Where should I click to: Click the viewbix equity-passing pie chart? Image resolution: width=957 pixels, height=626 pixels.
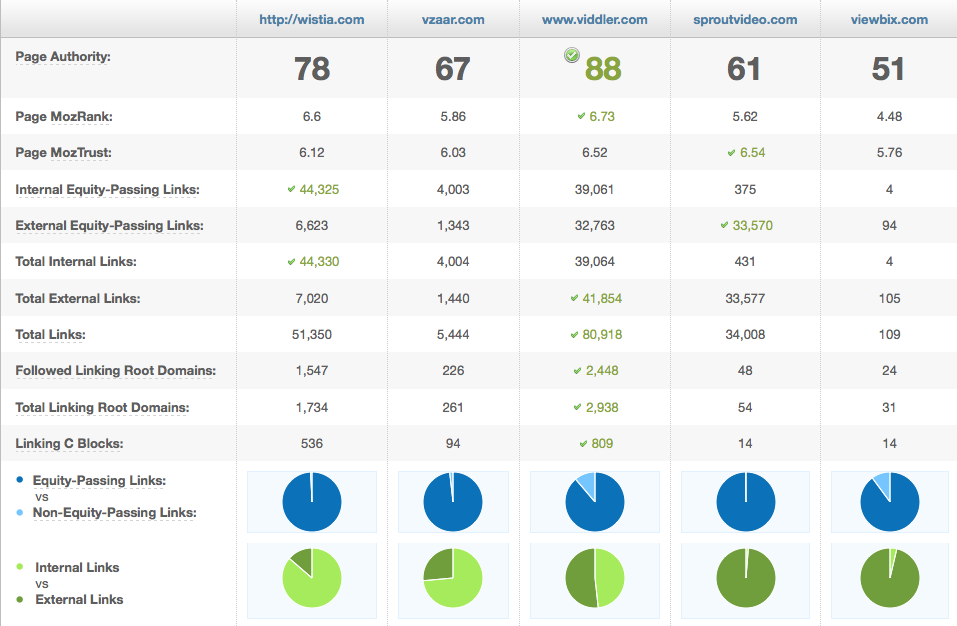890,502
